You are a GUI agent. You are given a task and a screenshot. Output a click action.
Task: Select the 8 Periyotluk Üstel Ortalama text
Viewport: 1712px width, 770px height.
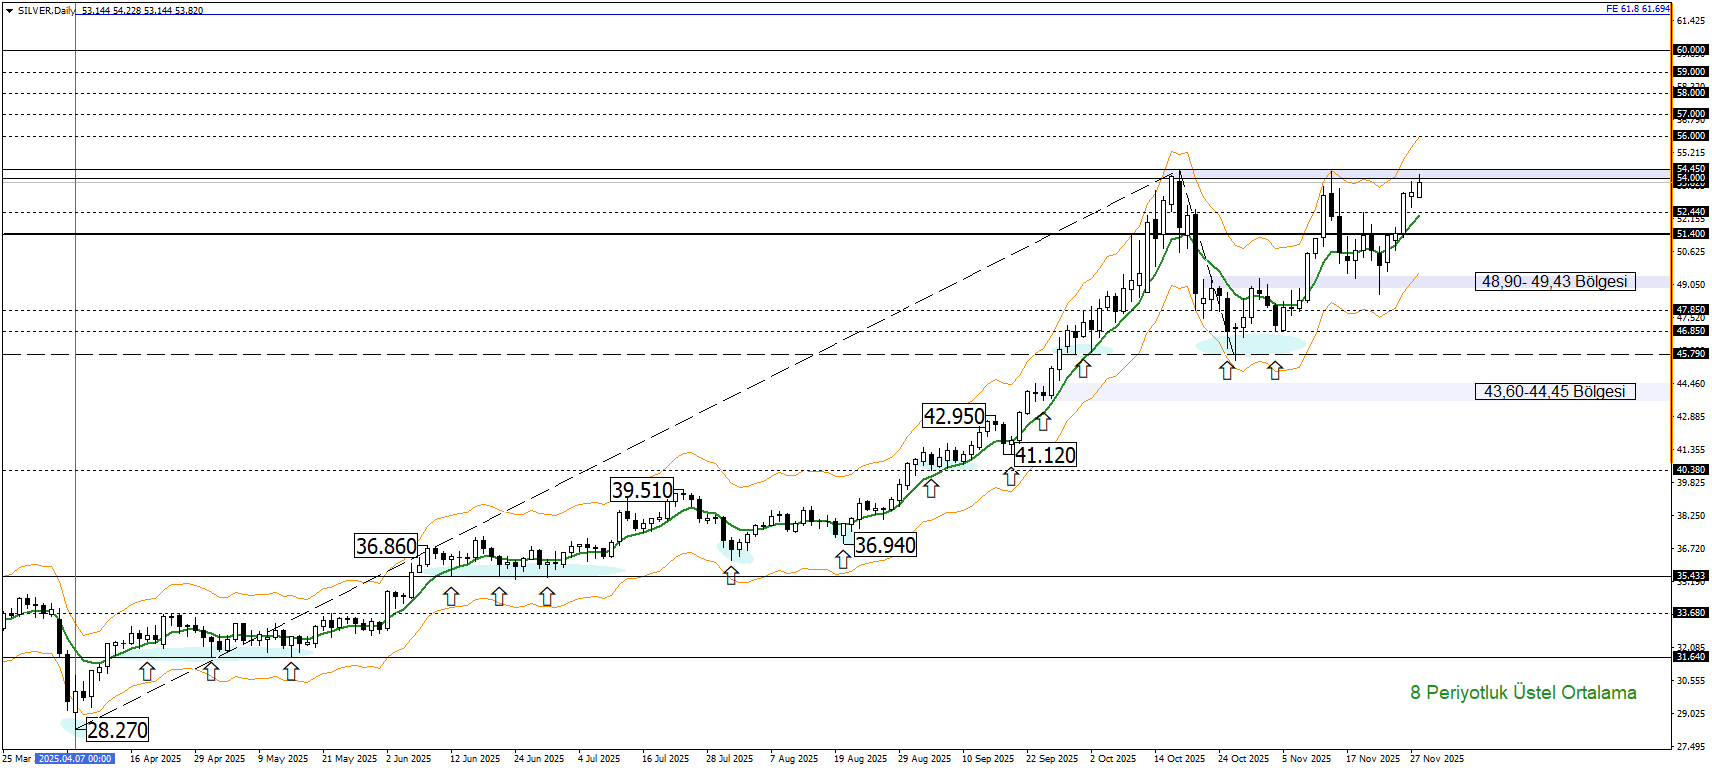pos(1523,693)
